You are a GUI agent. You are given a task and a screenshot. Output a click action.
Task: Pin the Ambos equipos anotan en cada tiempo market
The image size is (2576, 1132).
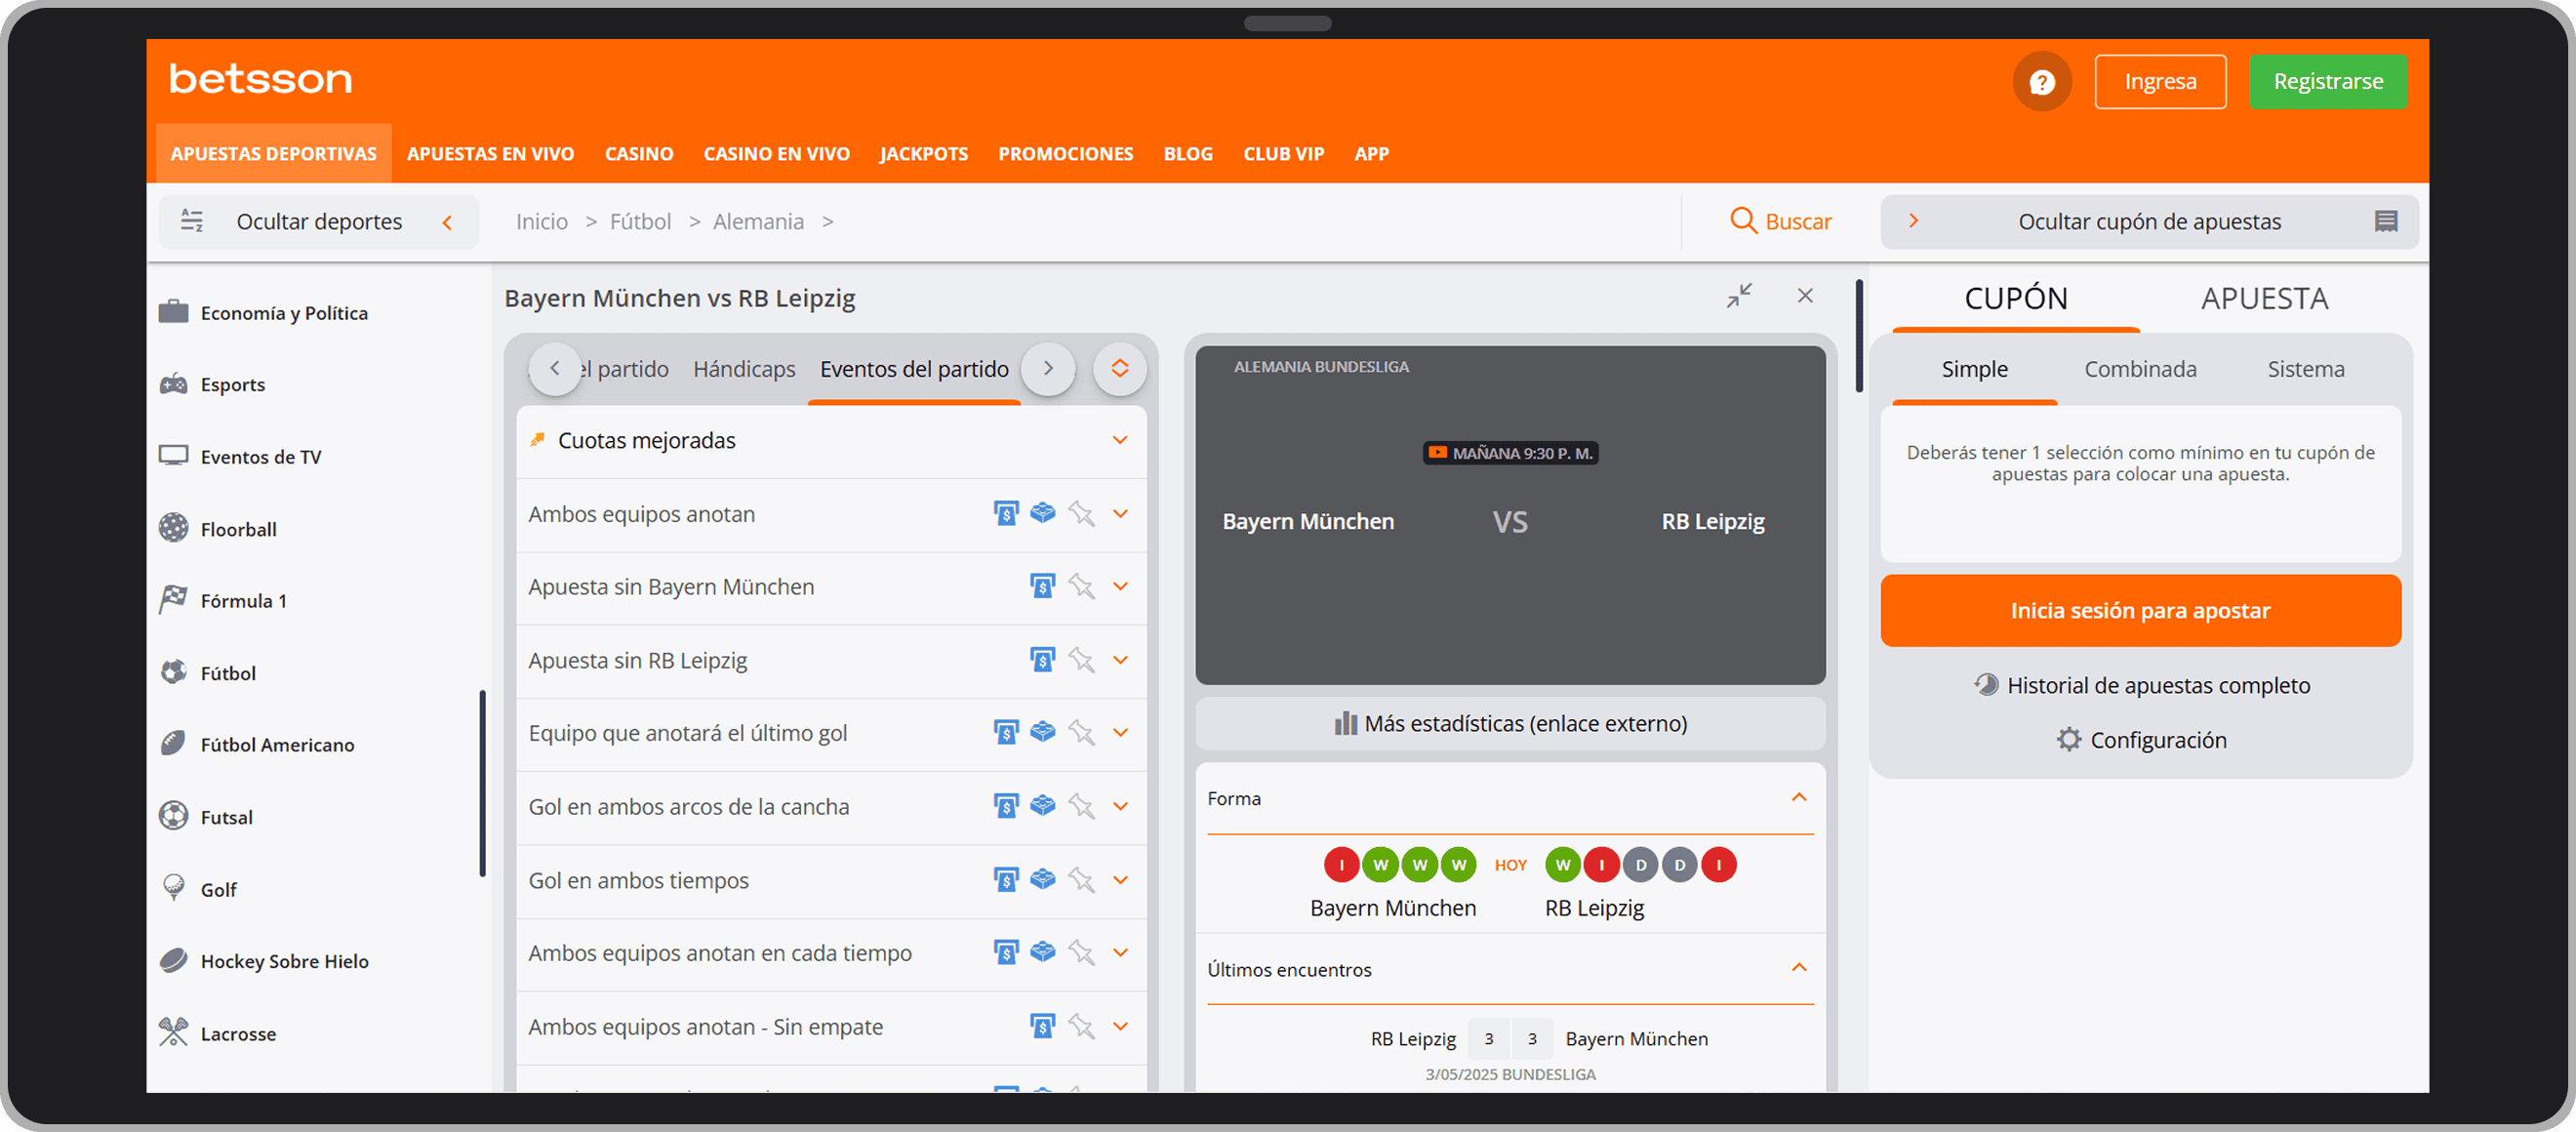point(1080,952)
